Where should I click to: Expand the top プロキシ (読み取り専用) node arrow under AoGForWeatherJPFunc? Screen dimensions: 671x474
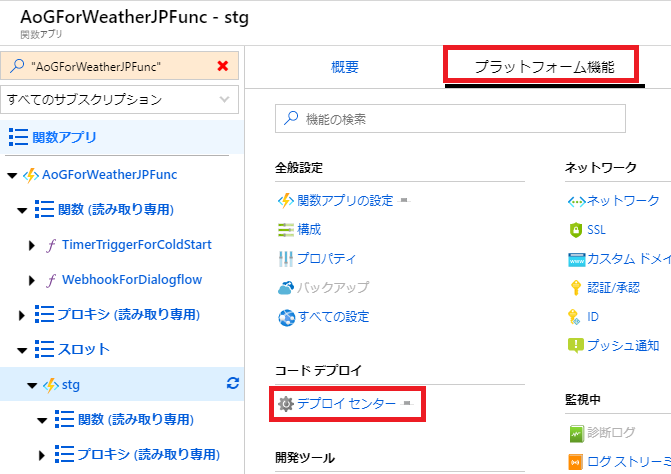pos(22,315)
